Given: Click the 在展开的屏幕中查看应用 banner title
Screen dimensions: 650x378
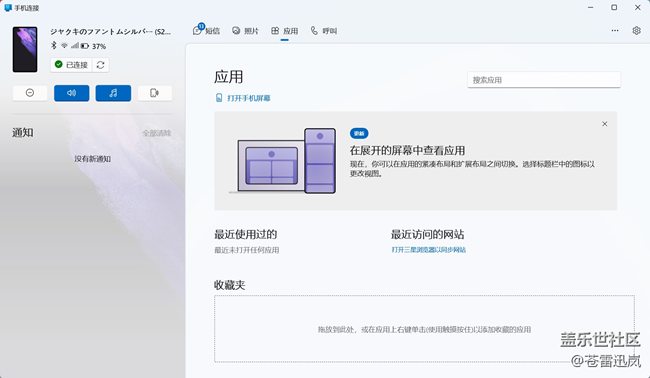Looking at the screenshot, I should 407,150.
